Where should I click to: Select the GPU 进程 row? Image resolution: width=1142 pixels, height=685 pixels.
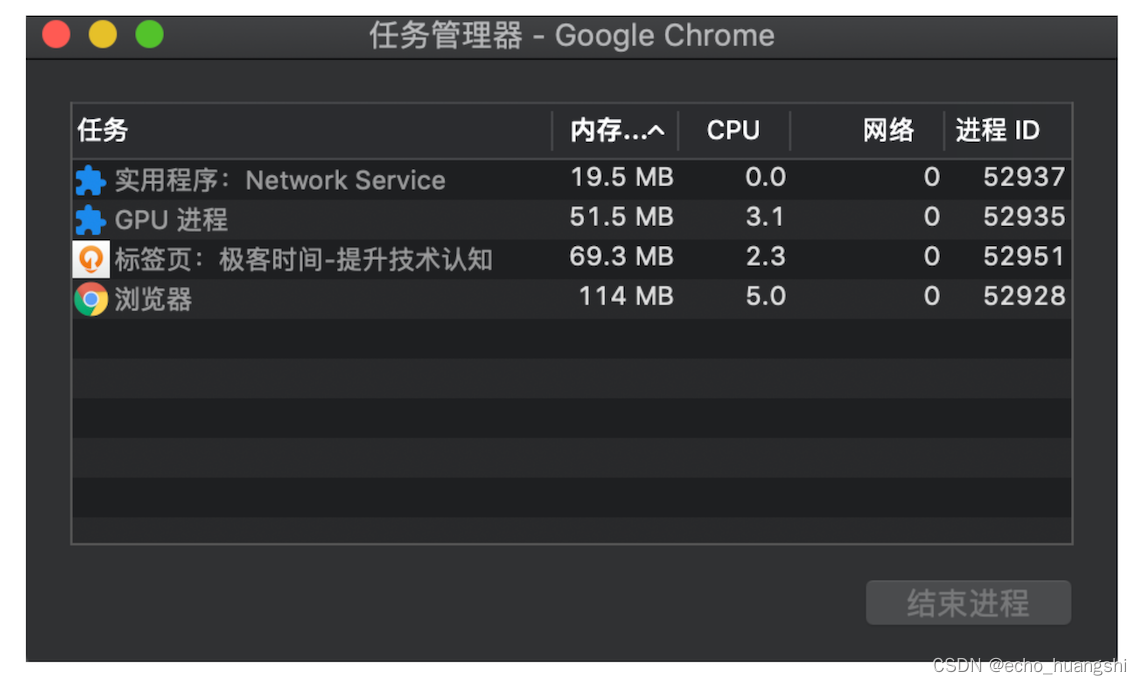tap(171, 219)
